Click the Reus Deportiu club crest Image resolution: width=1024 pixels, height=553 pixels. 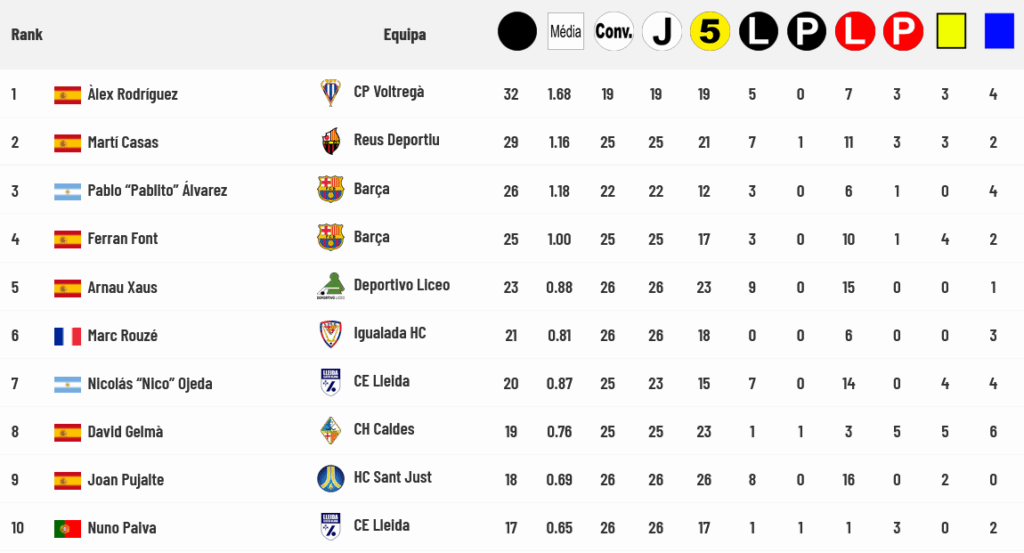pyautogui.click(x=330, y=141)
